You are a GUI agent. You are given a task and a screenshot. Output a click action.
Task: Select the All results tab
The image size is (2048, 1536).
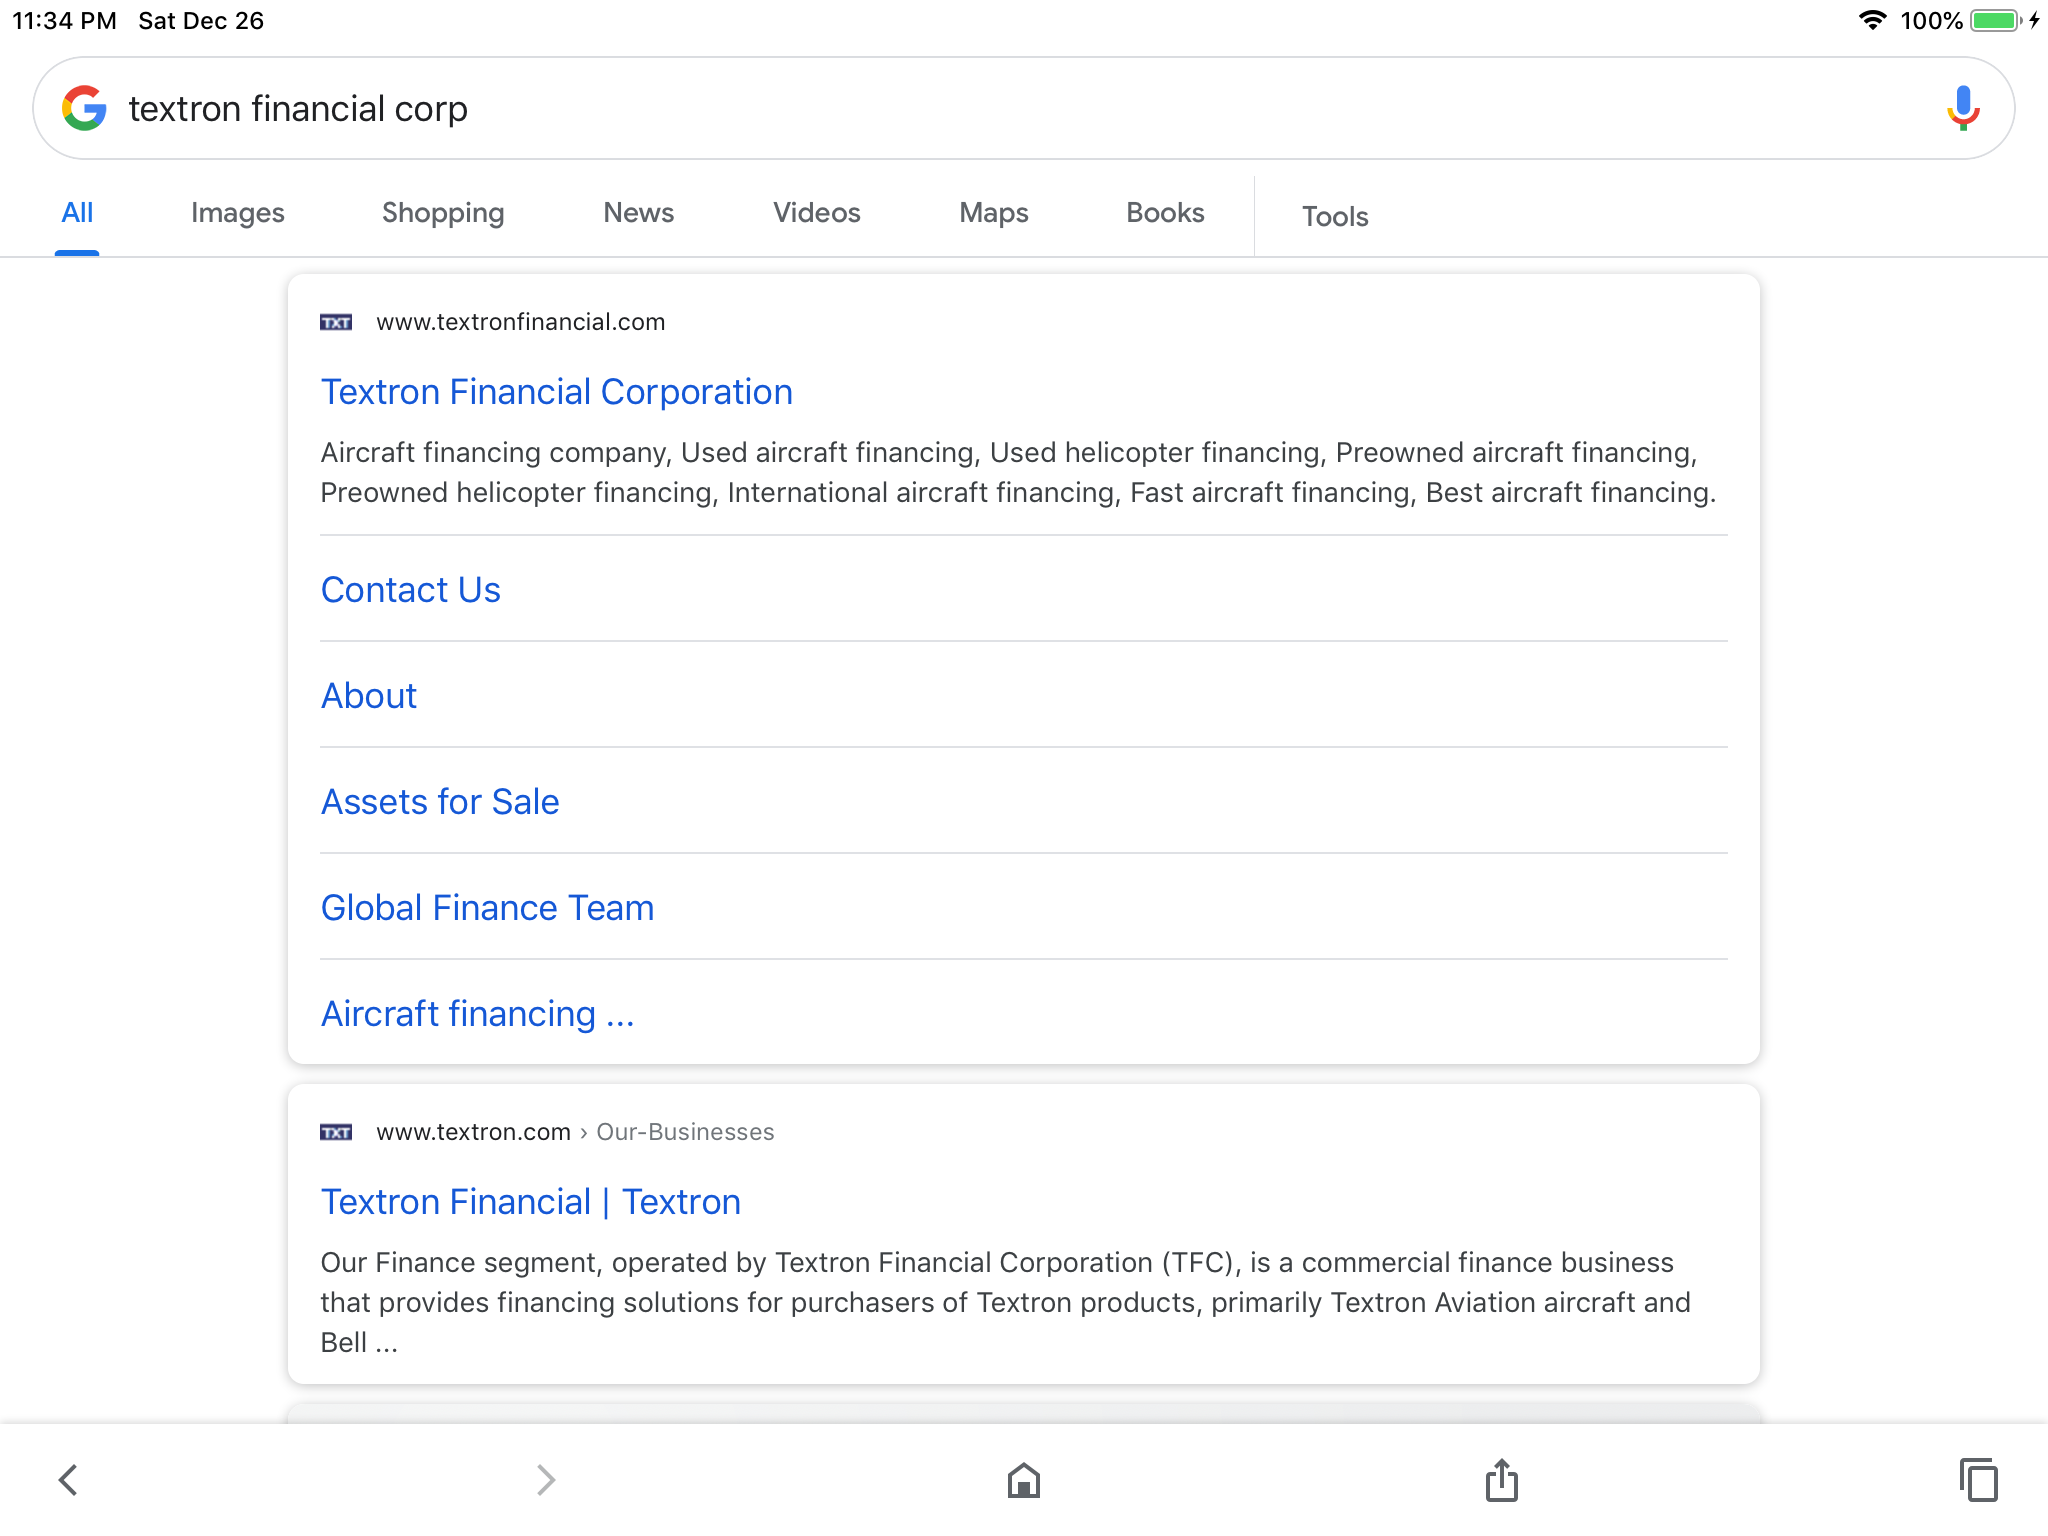tap(77, 213)
